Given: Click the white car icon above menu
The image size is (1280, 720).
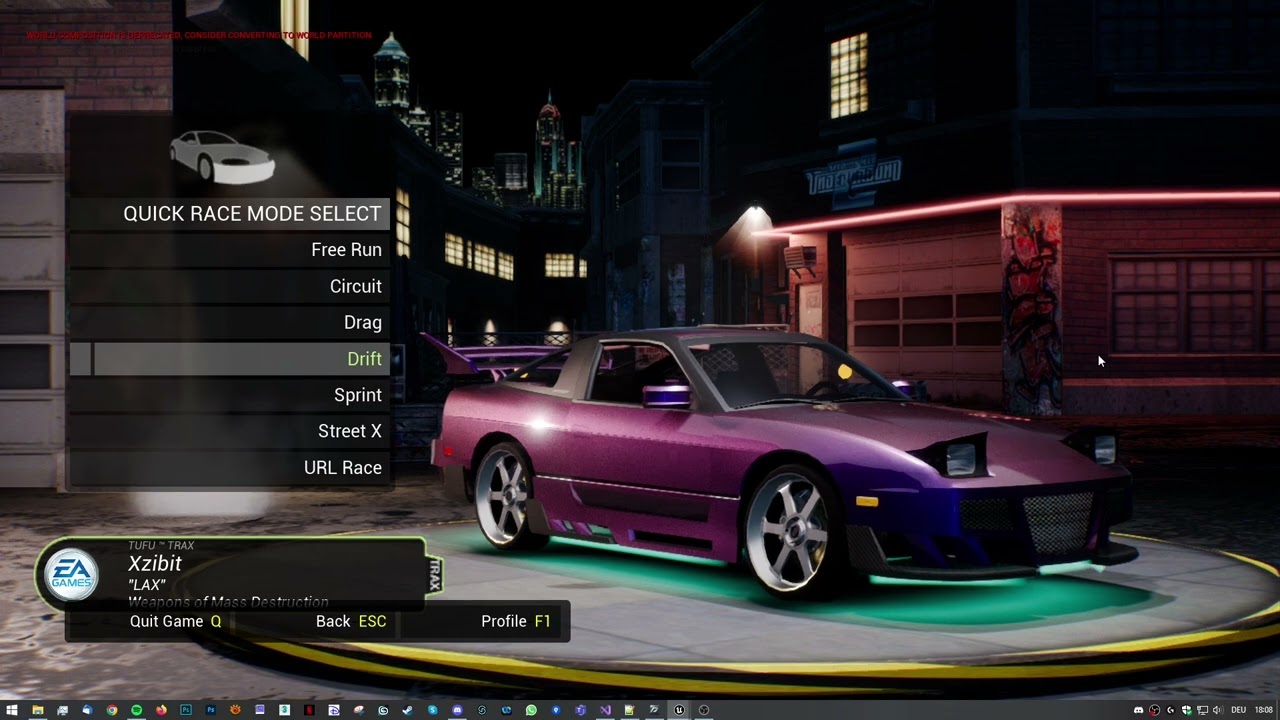Looking at the screenshot, I should tap(222, 157).
